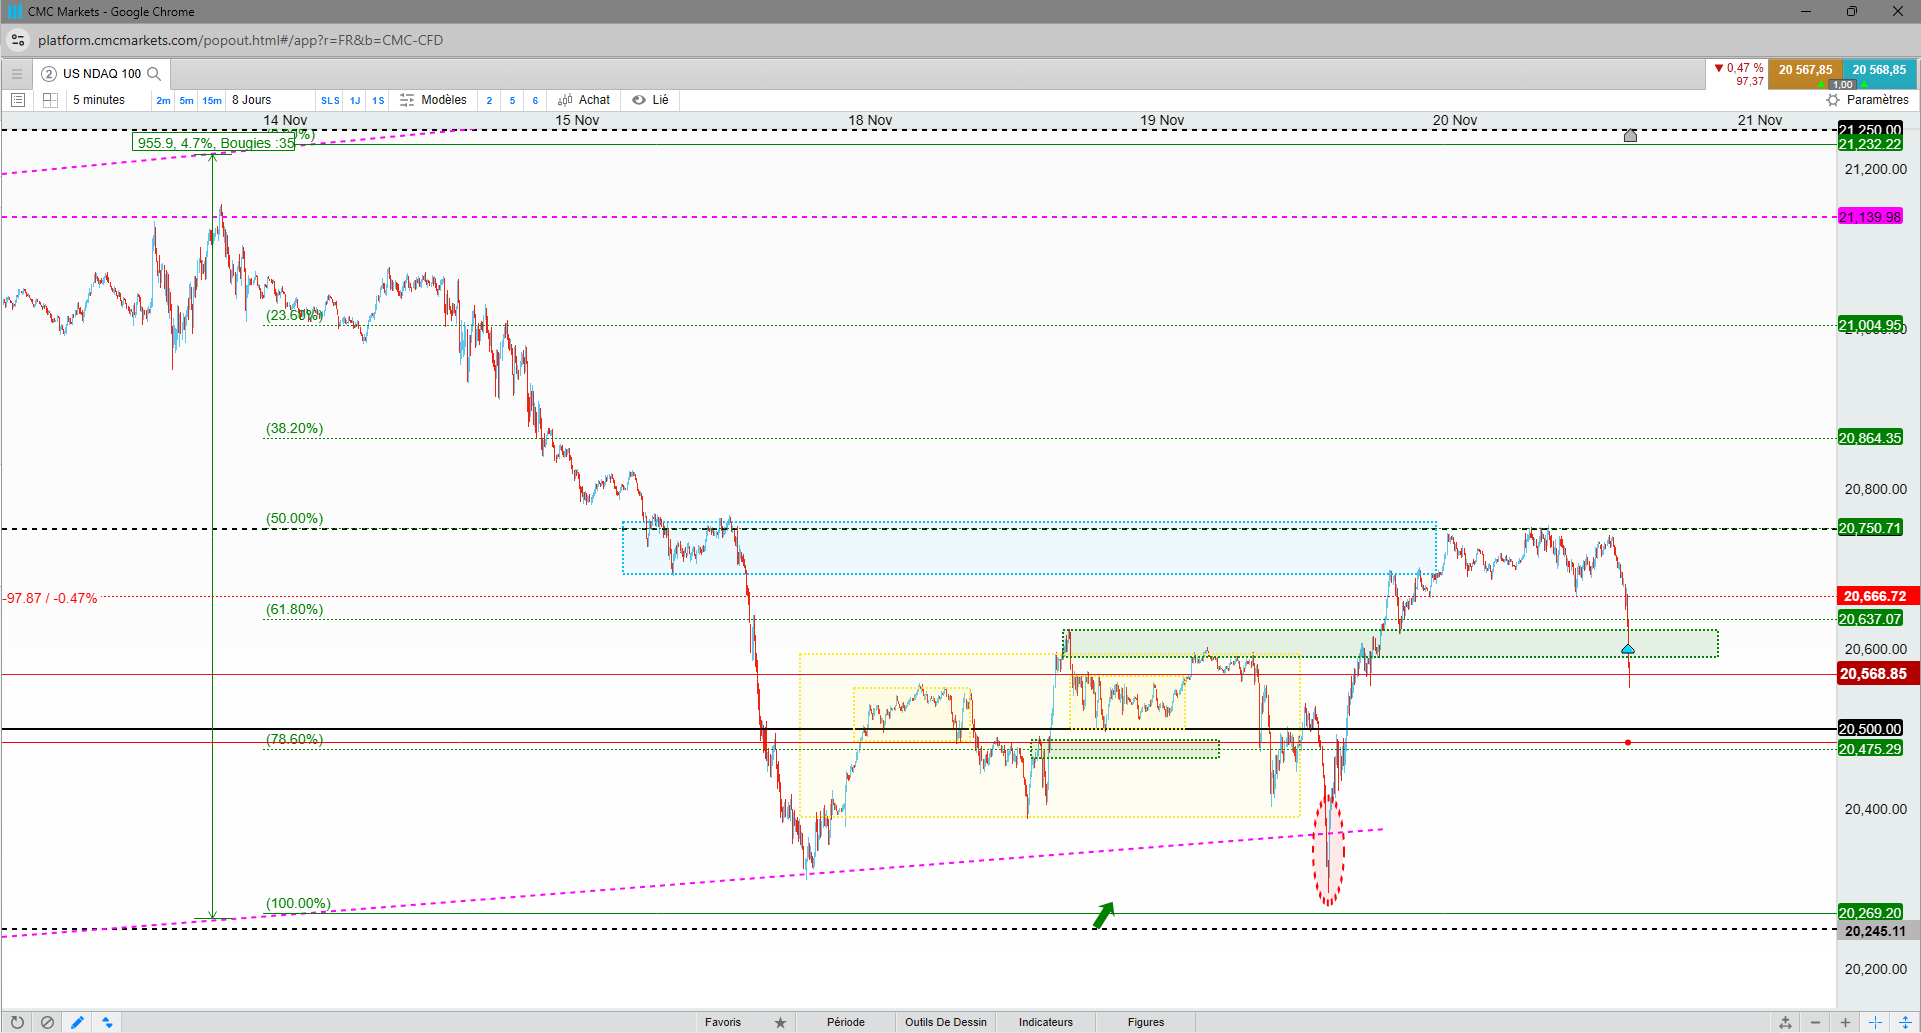This screenshot has width=1921, height=1033.
Task: Zoom in the chart with plus icon
Action: [x=1845, y=1022]
